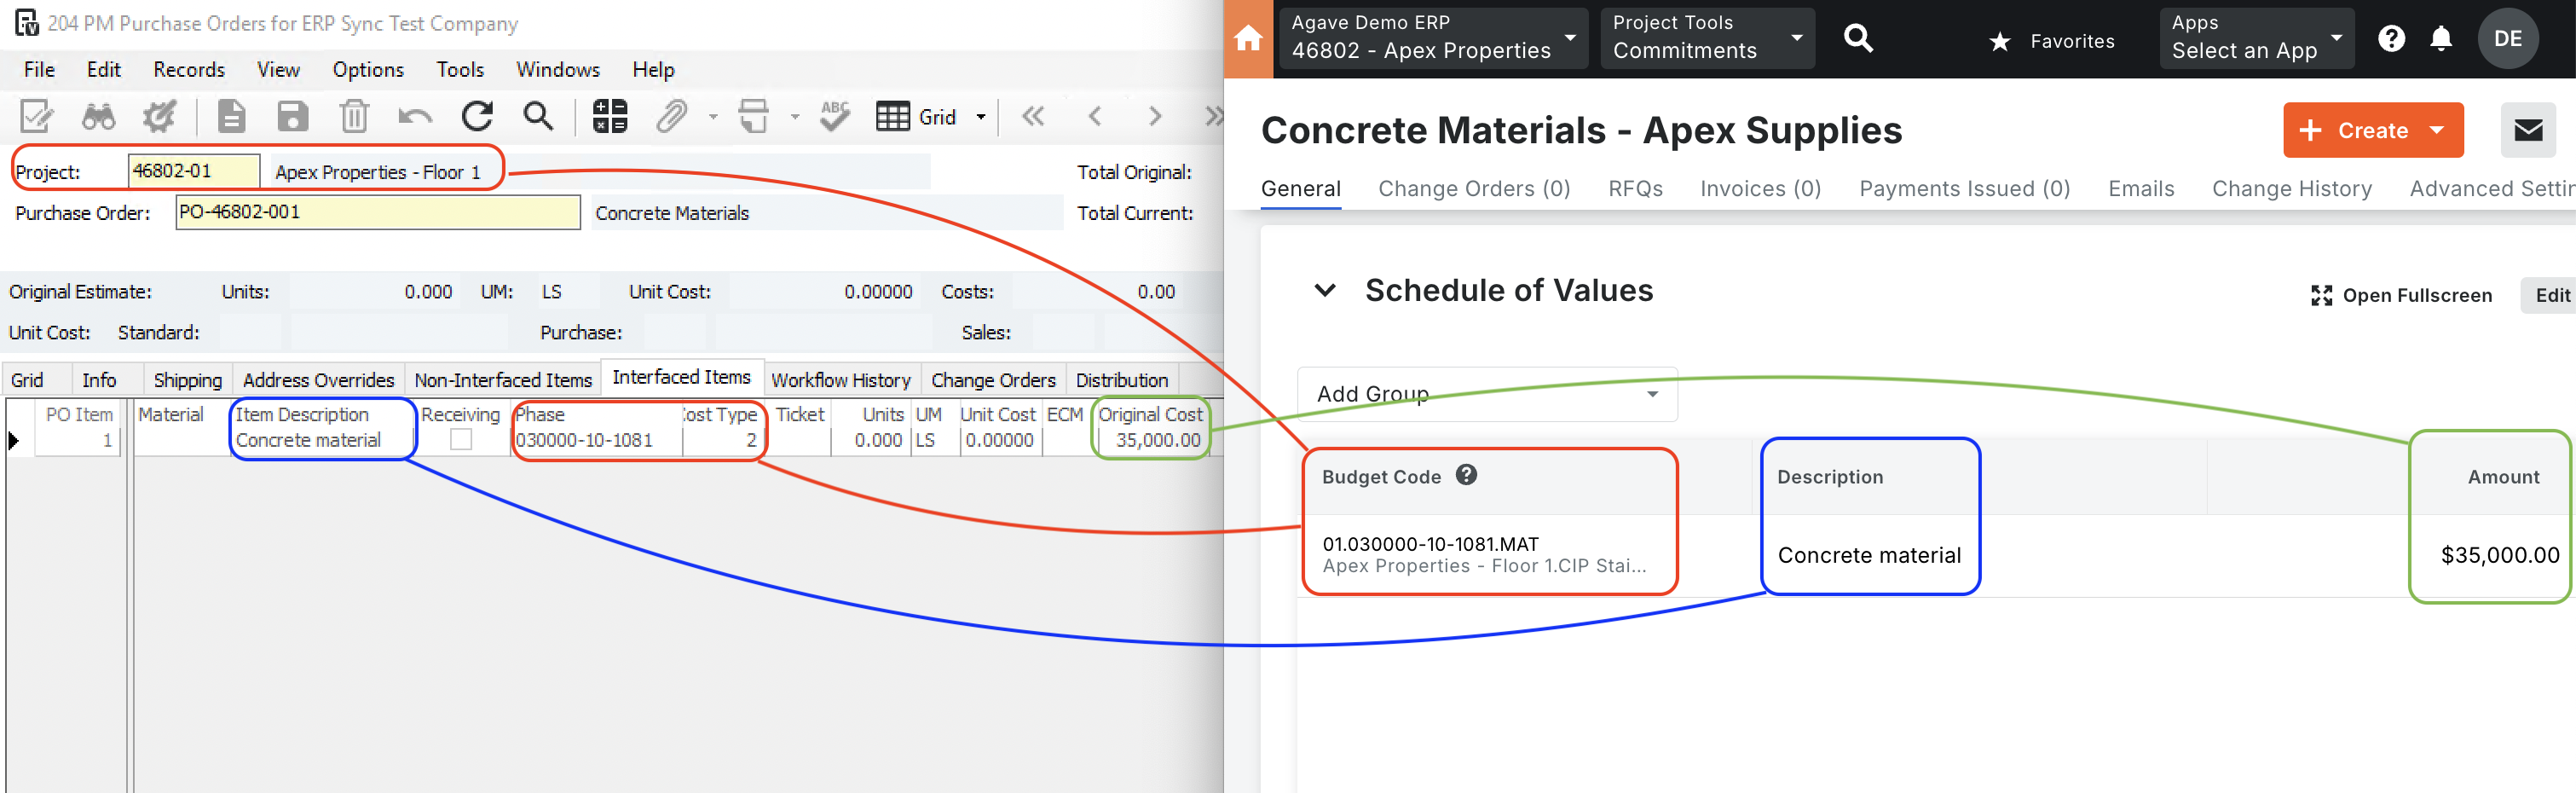The width and height of the screenshot is (2576, 793).
Task: Open the Records menu
Action: coord(189,69)
